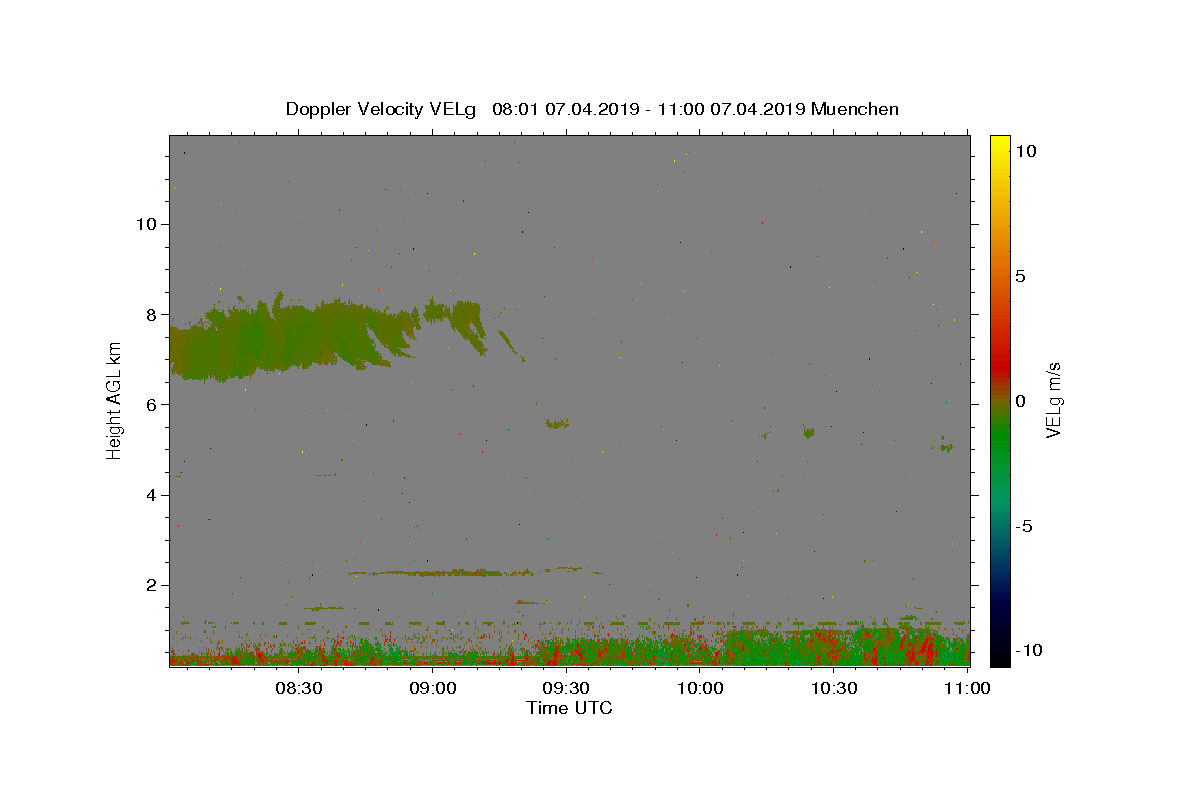Viewport: 1200px width, 800px height.
Task: Click the Height AGL km axis title
Action: [114, 400]
